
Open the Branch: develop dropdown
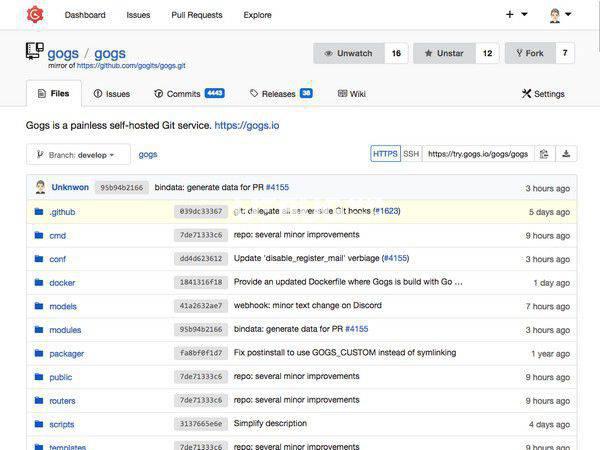(x=78, y=155)
